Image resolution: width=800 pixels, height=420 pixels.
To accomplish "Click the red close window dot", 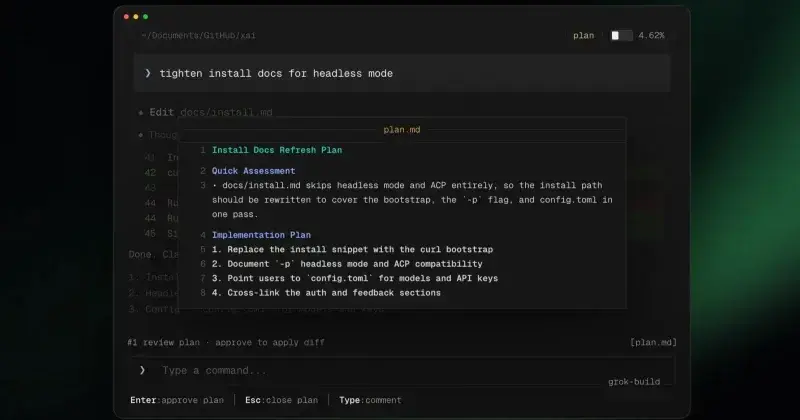I will click(126, 17).
